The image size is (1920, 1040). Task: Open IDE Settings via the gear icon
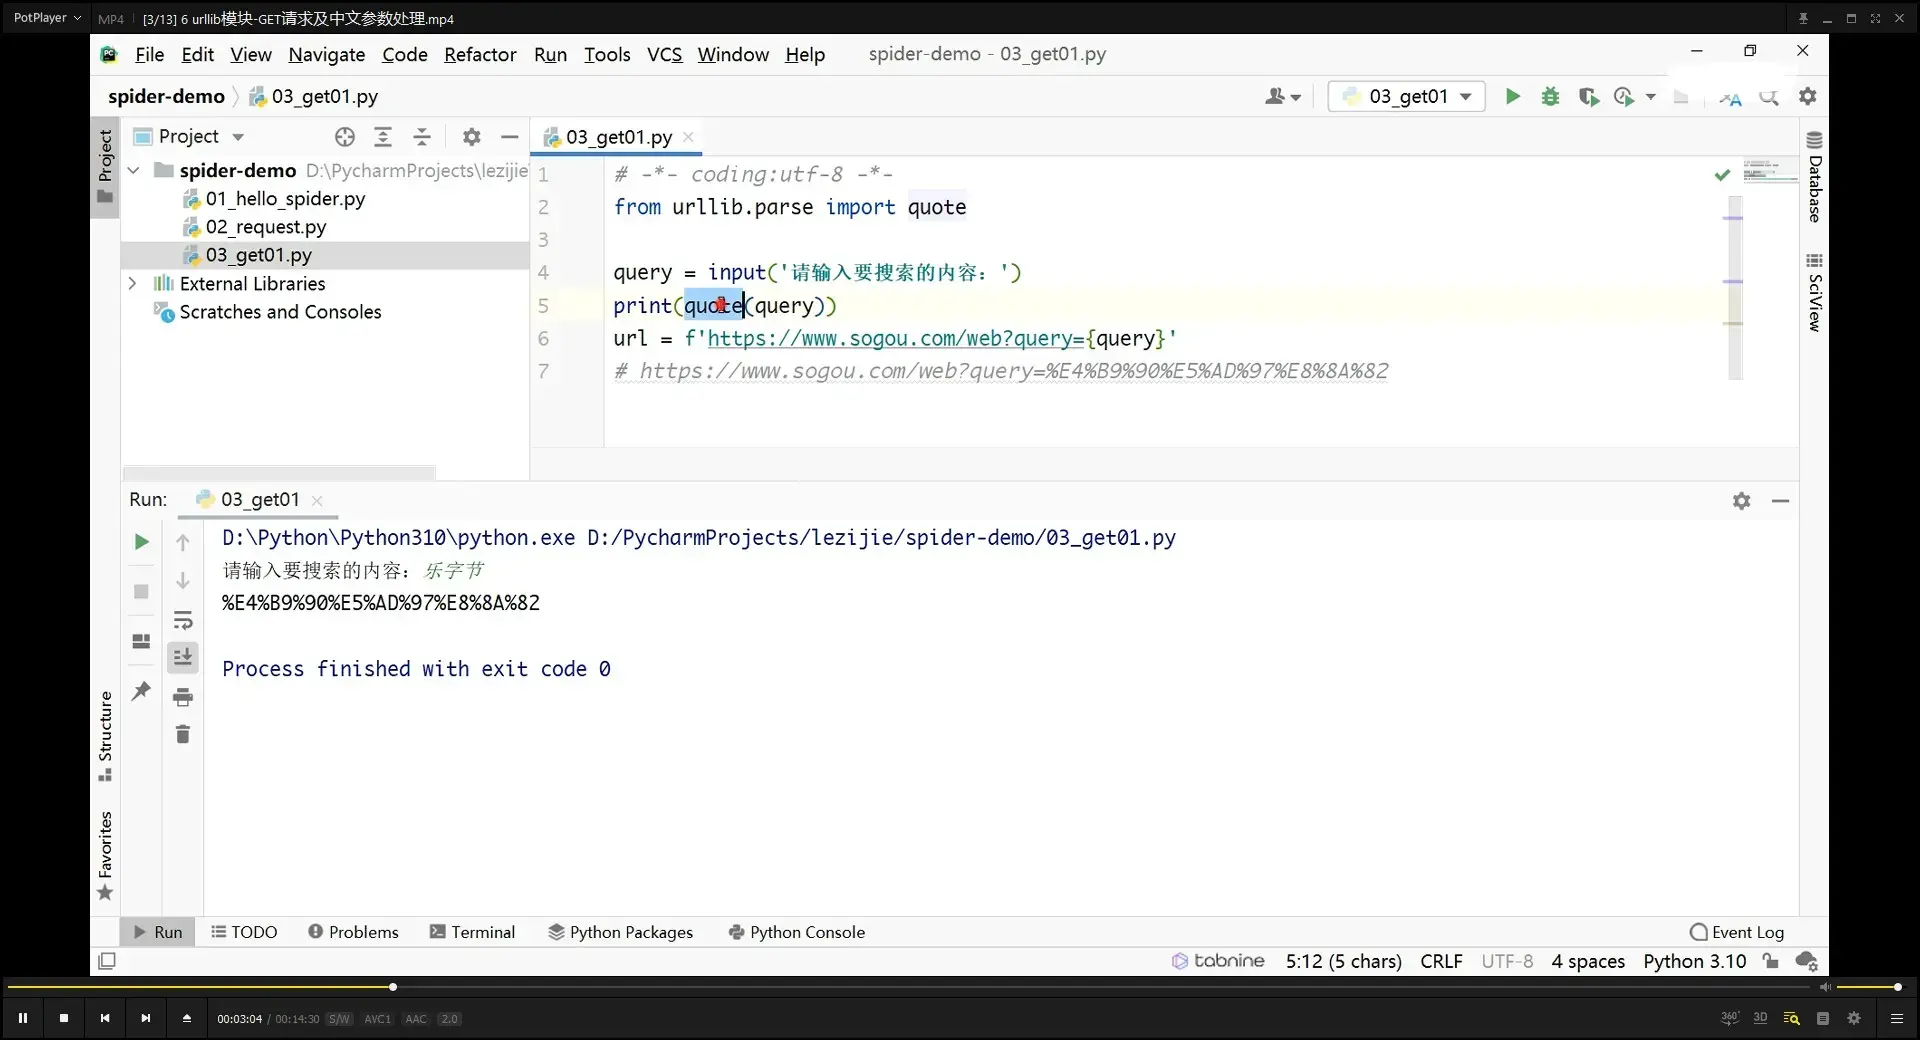(x=1810, y=96)
